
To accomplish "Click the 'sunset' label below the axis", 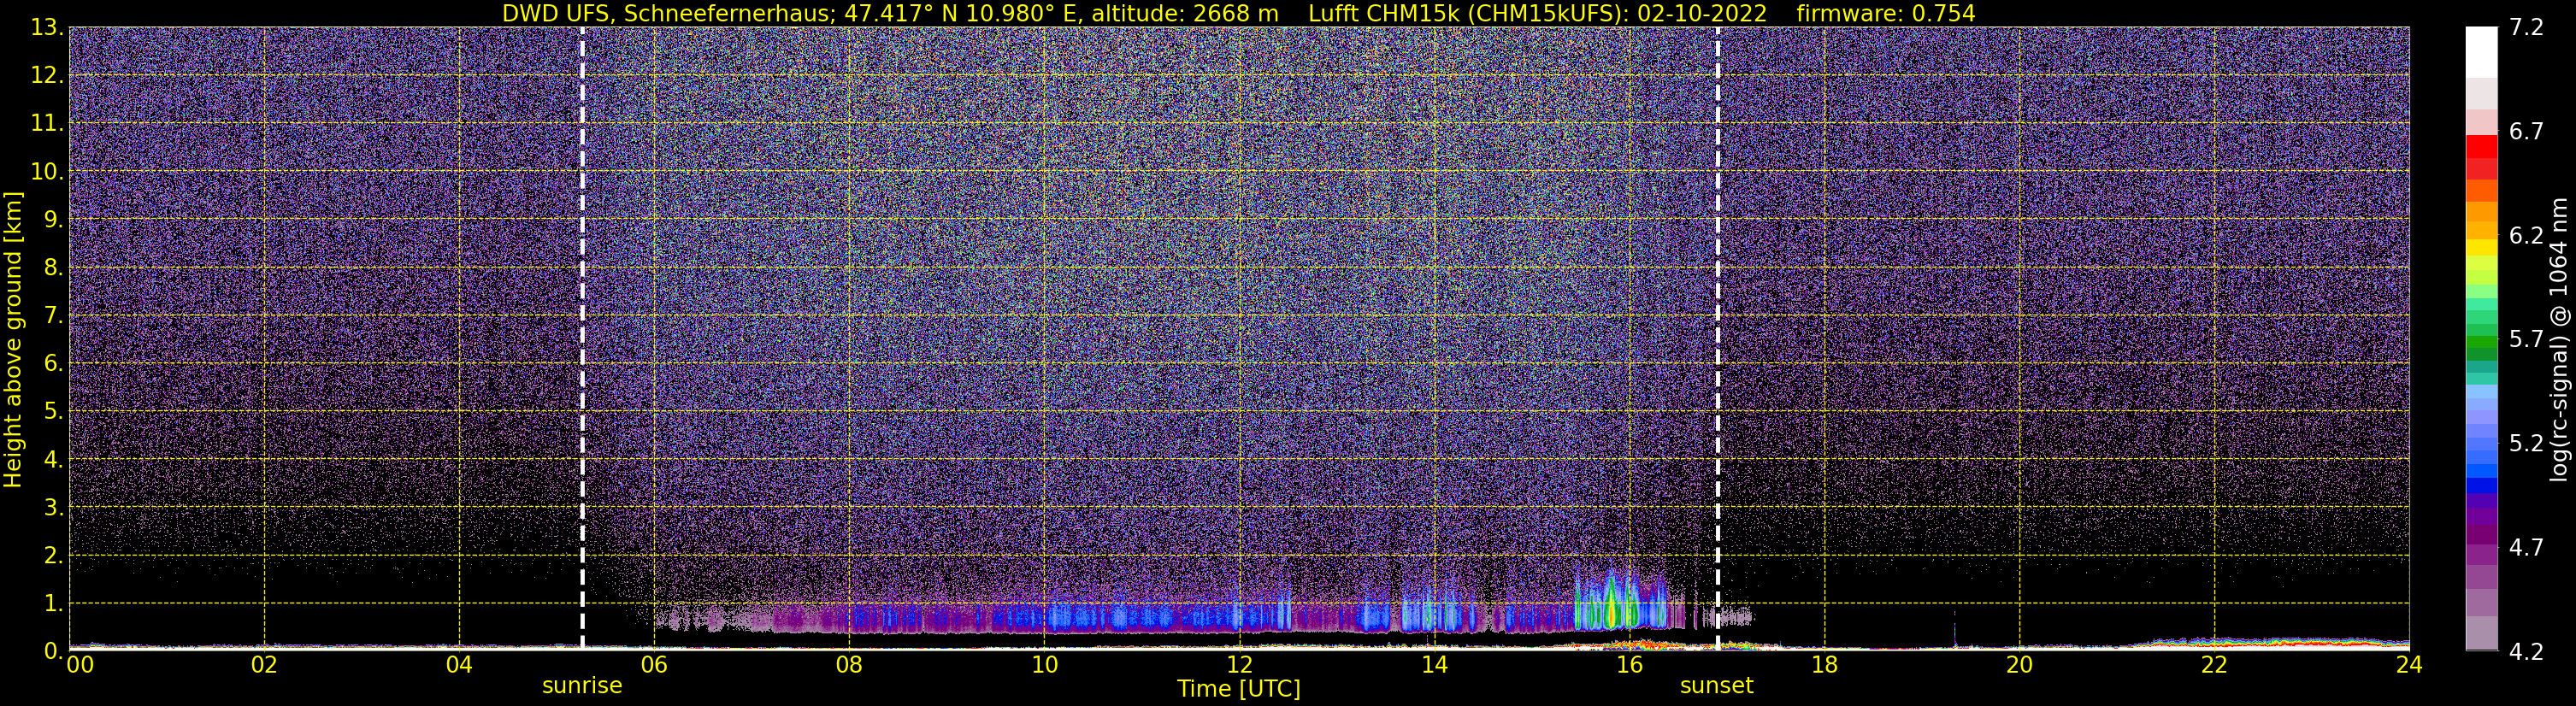I will click(x=1716, y=686).
